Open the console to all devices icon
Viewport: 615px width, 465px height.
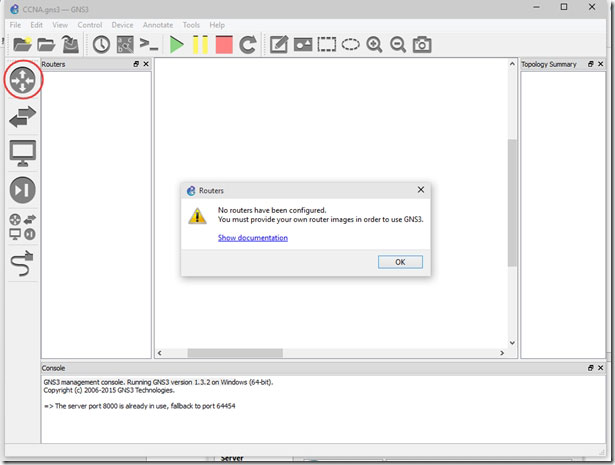point(149,44)
